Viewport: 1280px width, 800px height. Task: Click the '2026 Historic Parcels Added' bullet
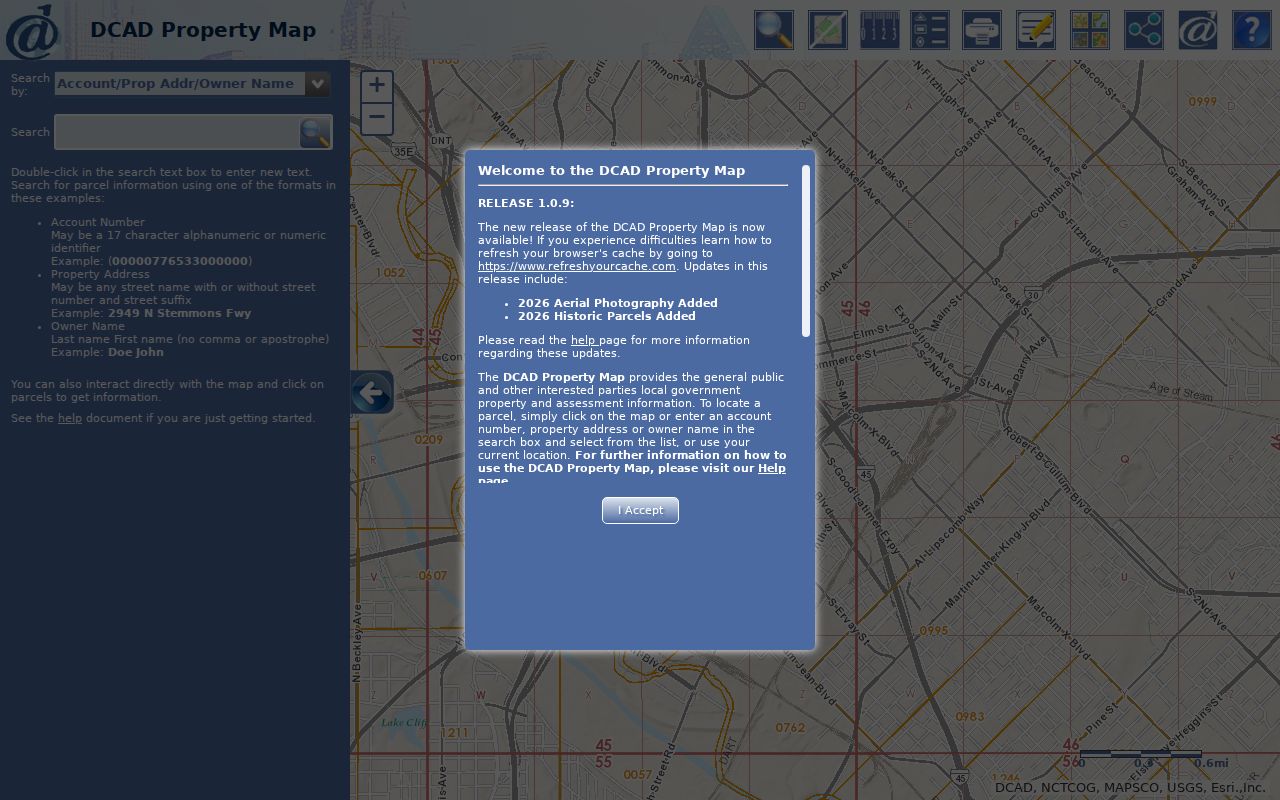tap(606, 316)
